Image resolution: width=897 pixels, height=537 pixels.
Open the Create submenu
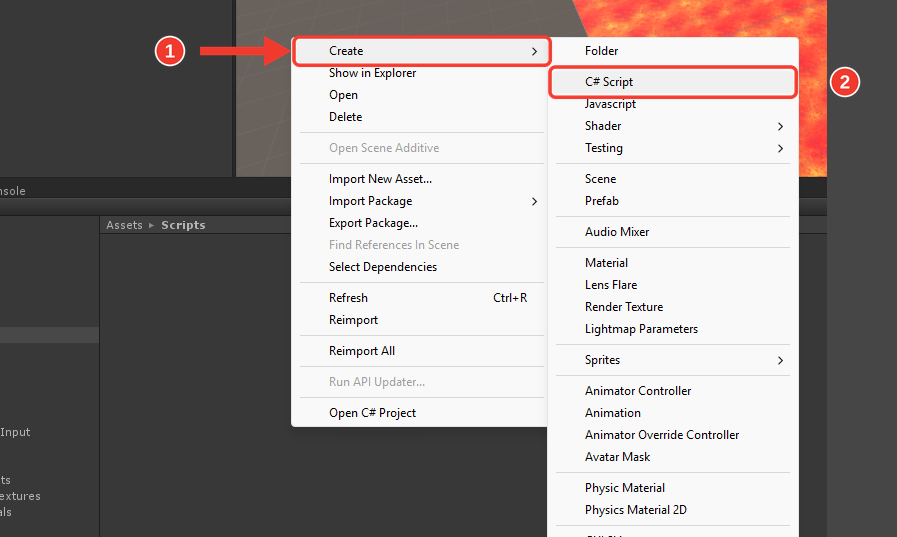pyautogui.click(x=421, y=51)
